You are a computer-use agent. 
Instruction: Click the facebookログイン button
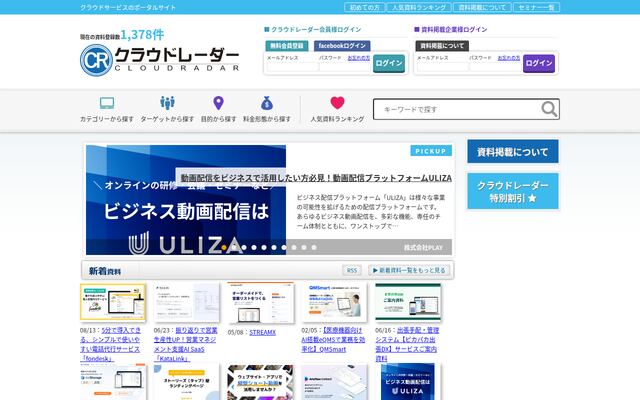(342, 46)
